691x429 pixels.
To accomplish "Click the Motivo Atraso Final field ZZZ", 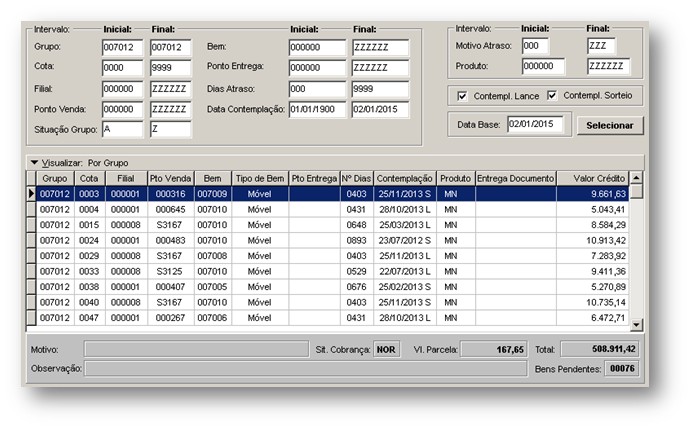I will (602, 46).
